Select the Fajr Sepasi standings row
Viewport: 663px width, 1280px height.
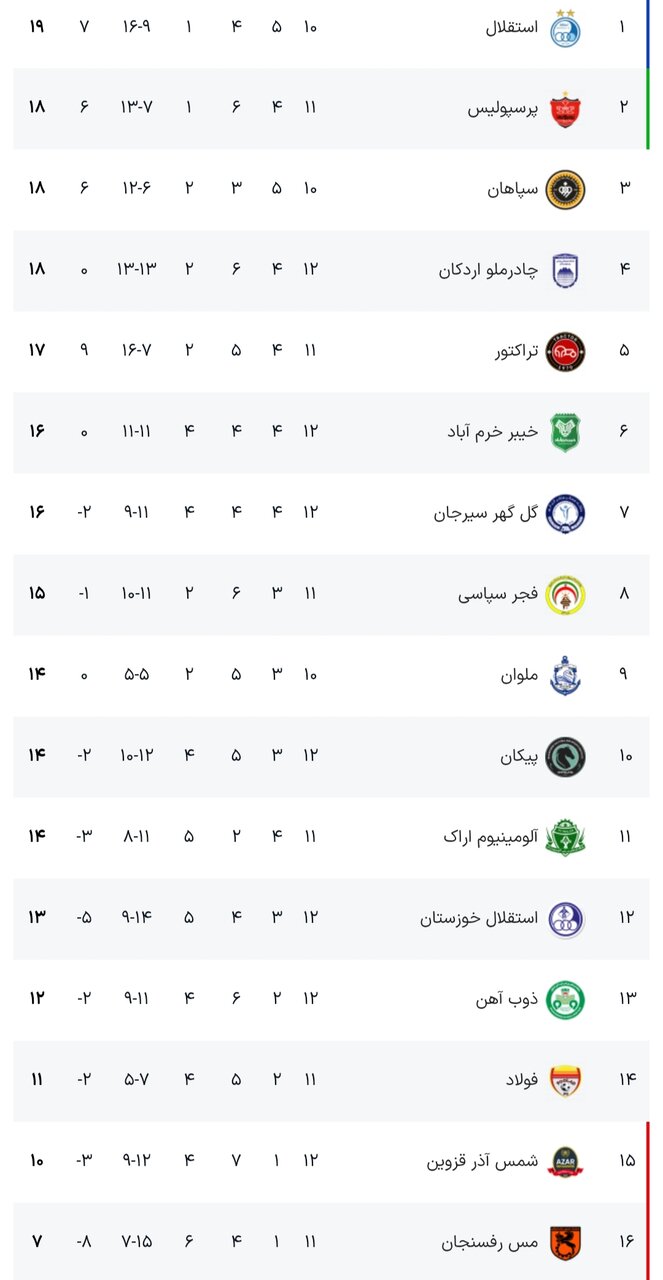point(330,593)
